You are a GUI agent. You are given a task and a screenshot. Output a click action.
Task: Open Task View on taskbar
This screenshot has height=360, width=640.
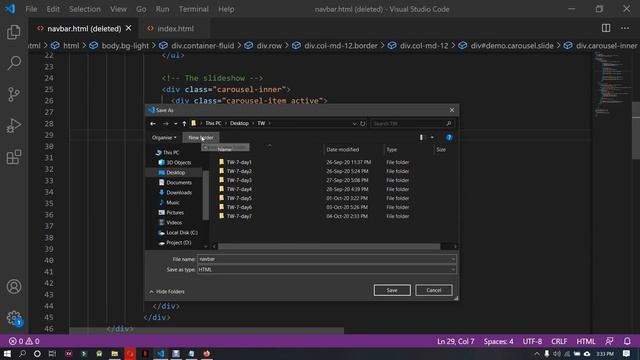tap(52, 353)
